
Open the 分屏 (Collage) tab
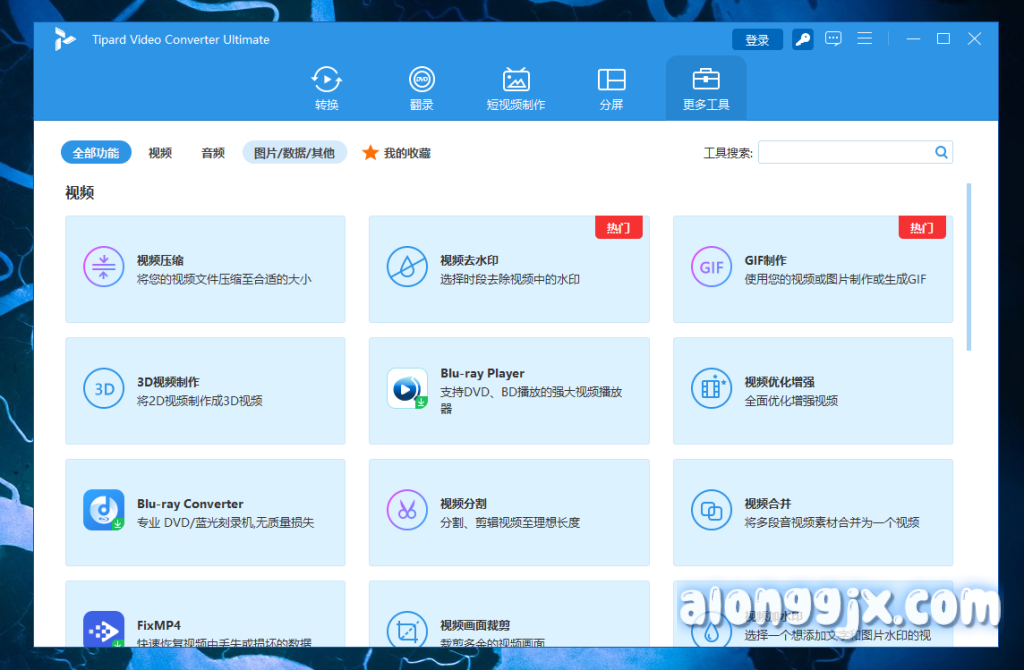click(611, 88)
